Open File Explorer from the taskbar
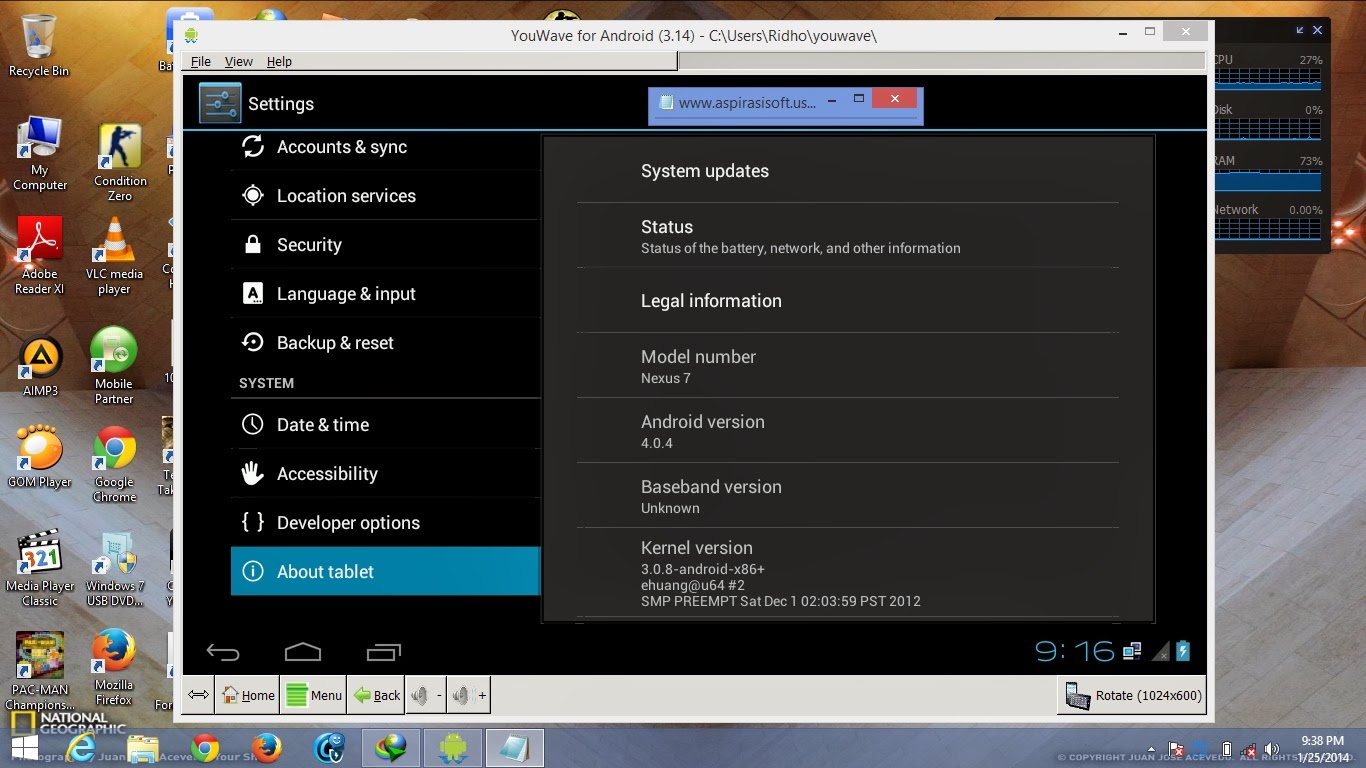 coord(143,748)
